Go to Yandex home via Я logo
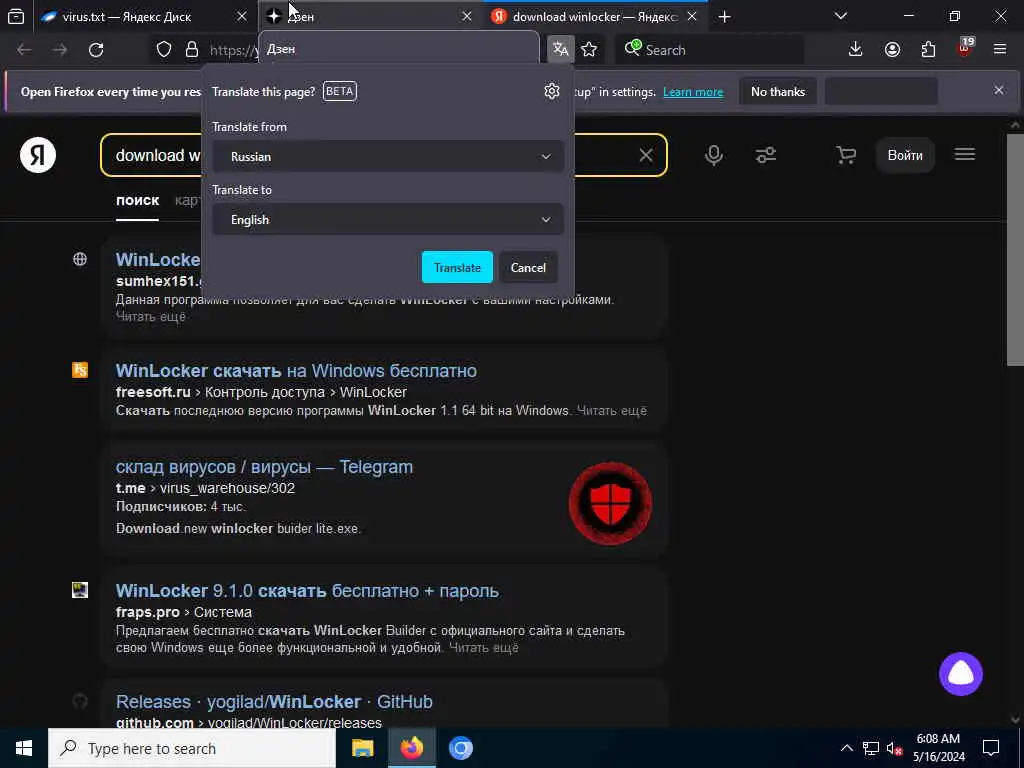 pos(38,155)
